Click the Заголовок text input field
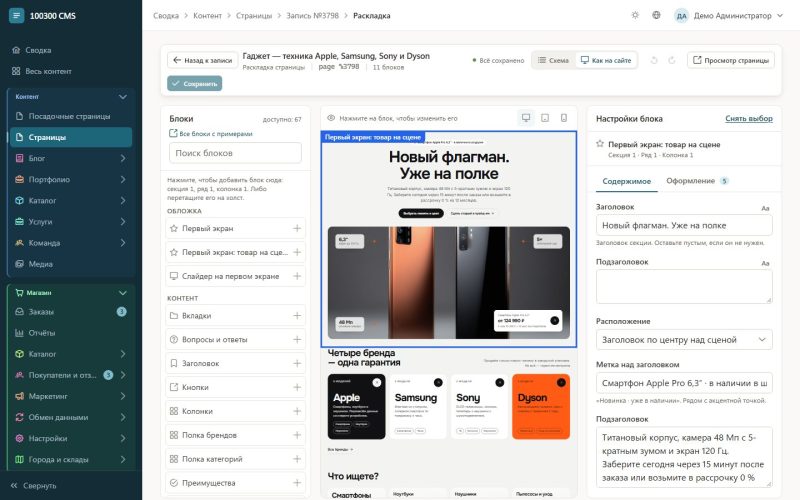 684,226
